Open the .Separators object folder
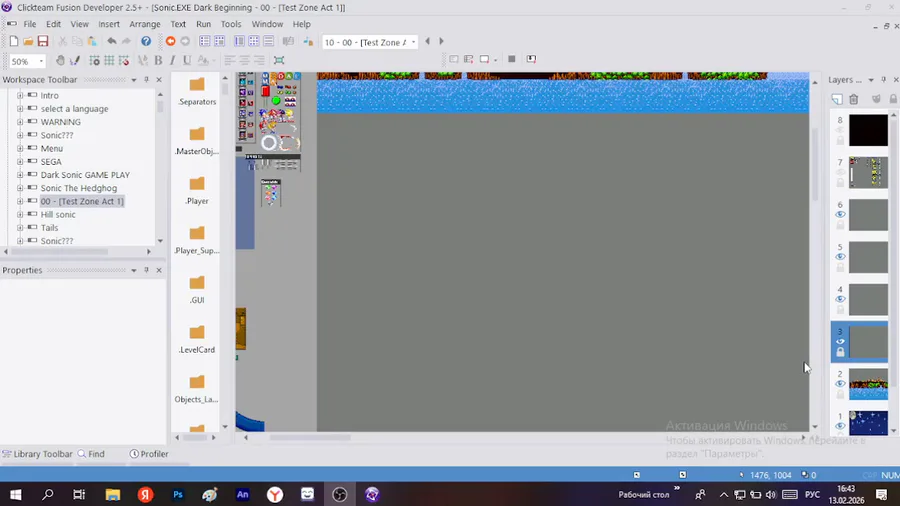This screenshot has height=506, width=900. tap(197, 91)
